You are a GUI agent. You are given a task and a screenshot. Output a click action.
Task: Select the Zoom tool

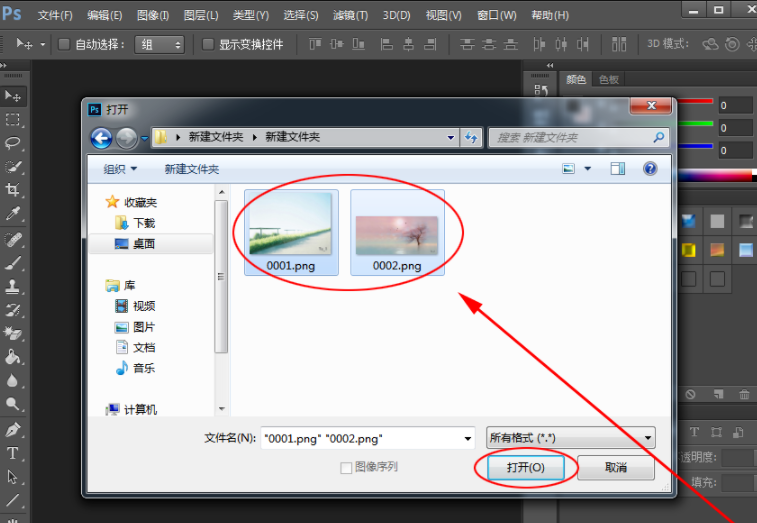tap(13, 404)
